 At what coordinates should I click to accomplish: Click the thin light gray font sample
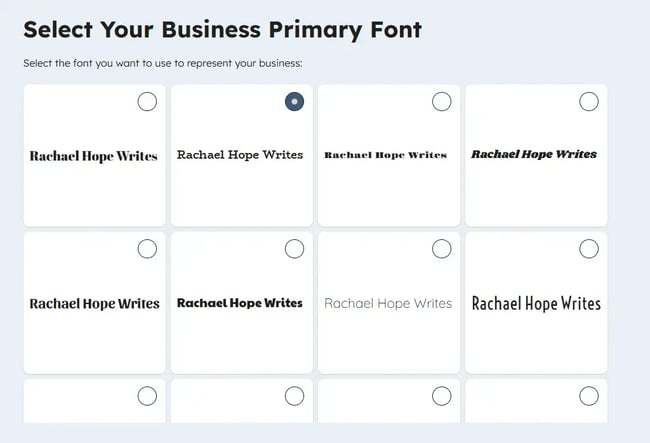tap(388, 303)
